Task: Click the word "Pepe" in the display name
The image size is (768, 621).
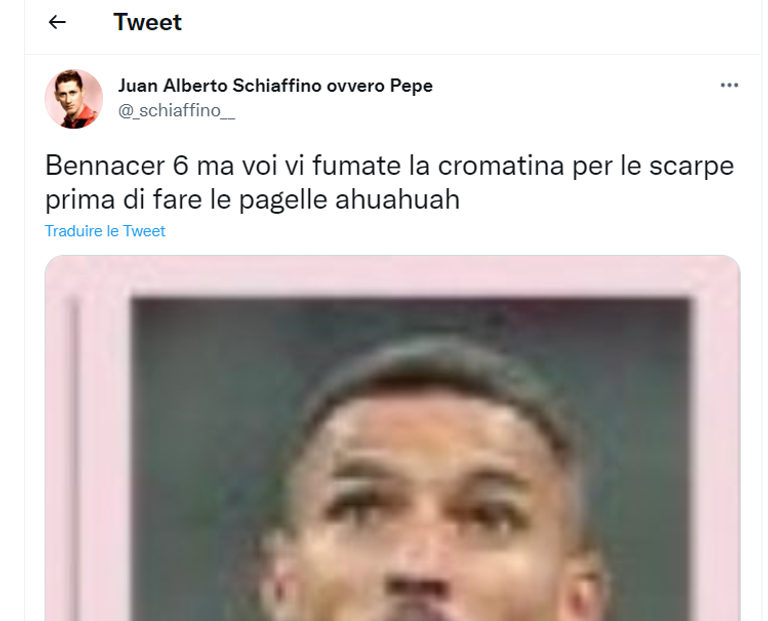Action: coord(411,86)
